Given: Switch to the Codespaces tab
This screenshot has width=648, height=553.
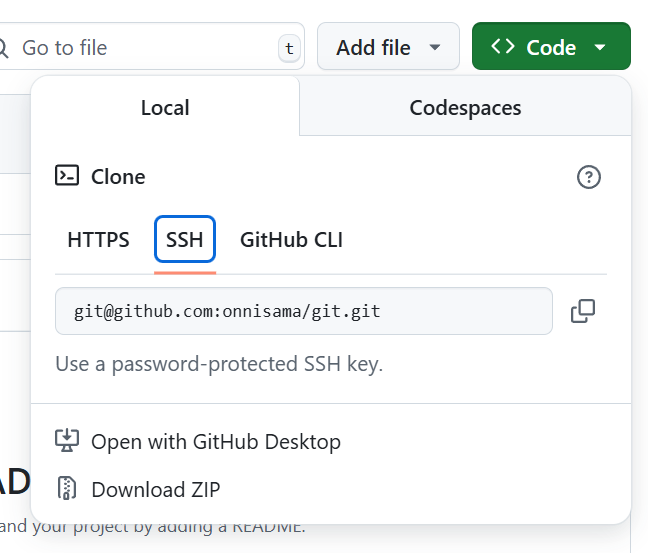Looking at the screenshot, I should [x=465, y=108].
